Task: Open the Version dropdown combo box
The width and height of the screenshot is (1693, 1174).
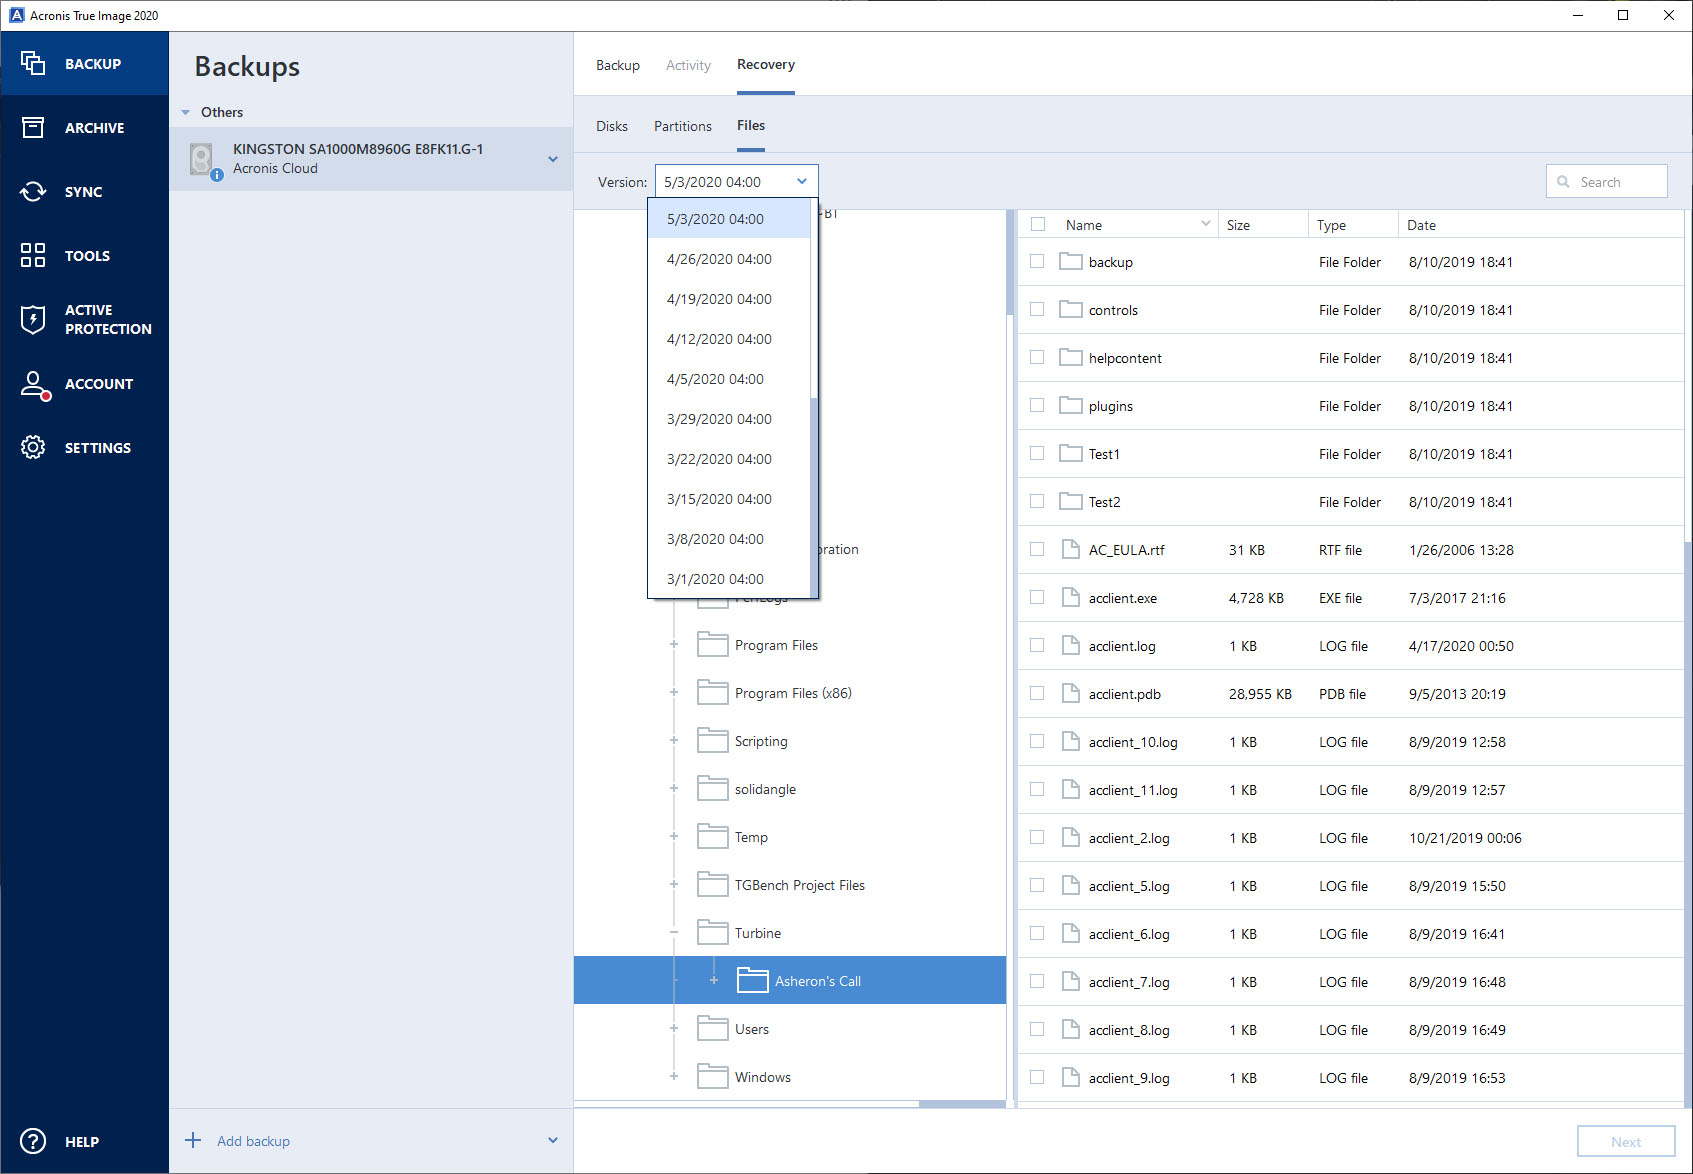Action: tap(736, 181)
